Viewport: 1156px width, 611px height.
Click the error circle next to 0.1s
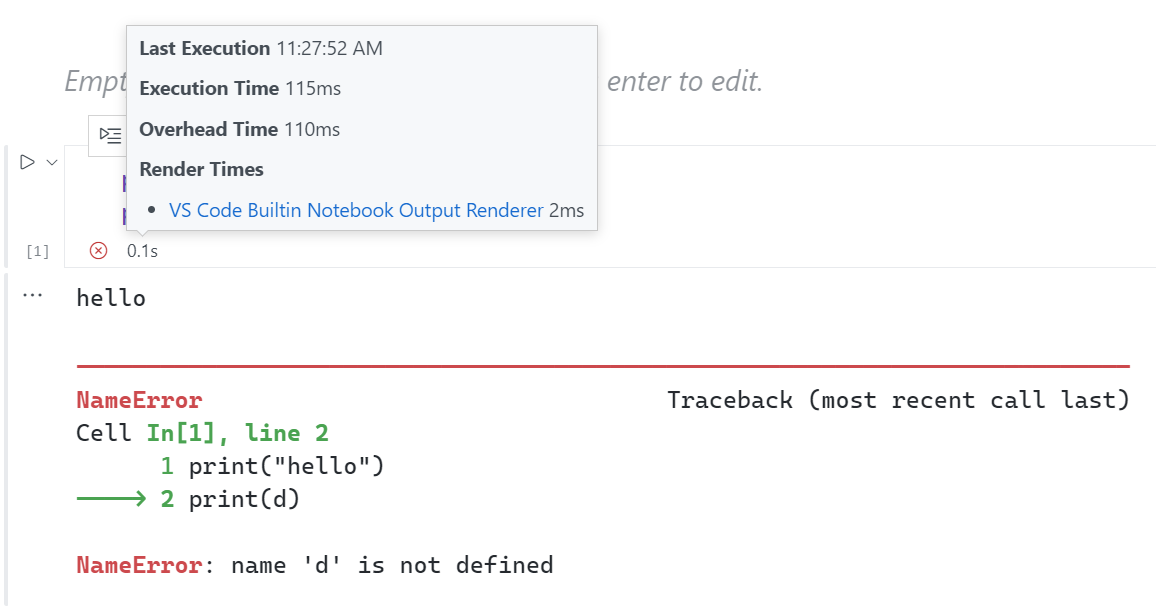pos(98,250)
